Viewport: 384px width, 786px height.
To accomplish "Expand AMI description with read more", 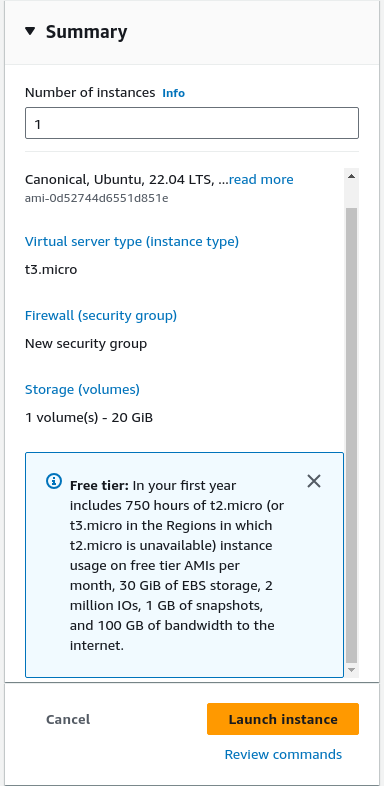I will pos(261,179).
